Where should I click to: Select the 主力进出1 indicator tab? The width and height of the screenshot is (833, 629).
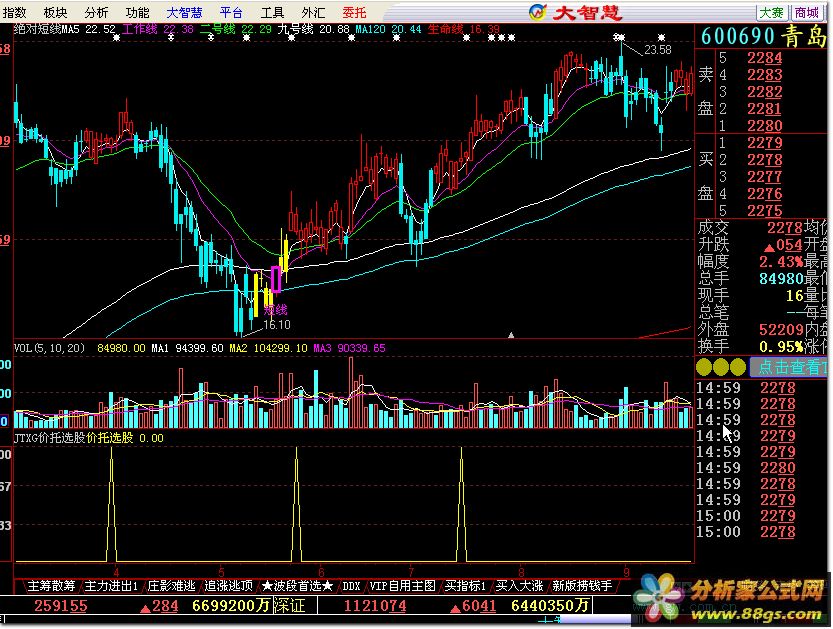click(x=111, y=586)
